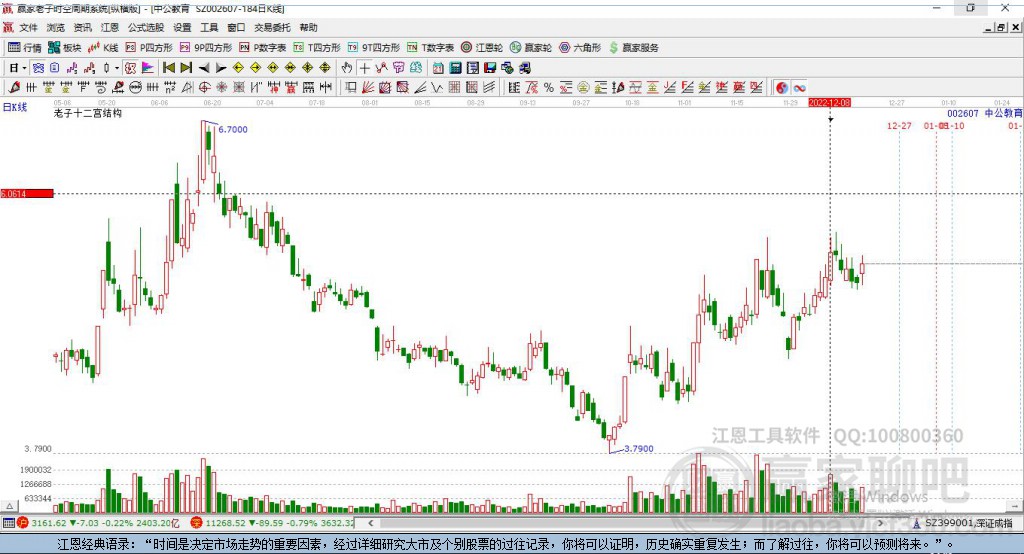1024x554 pixels.
Task: Click the blue infinity loop icon
Action: point(799,88)
